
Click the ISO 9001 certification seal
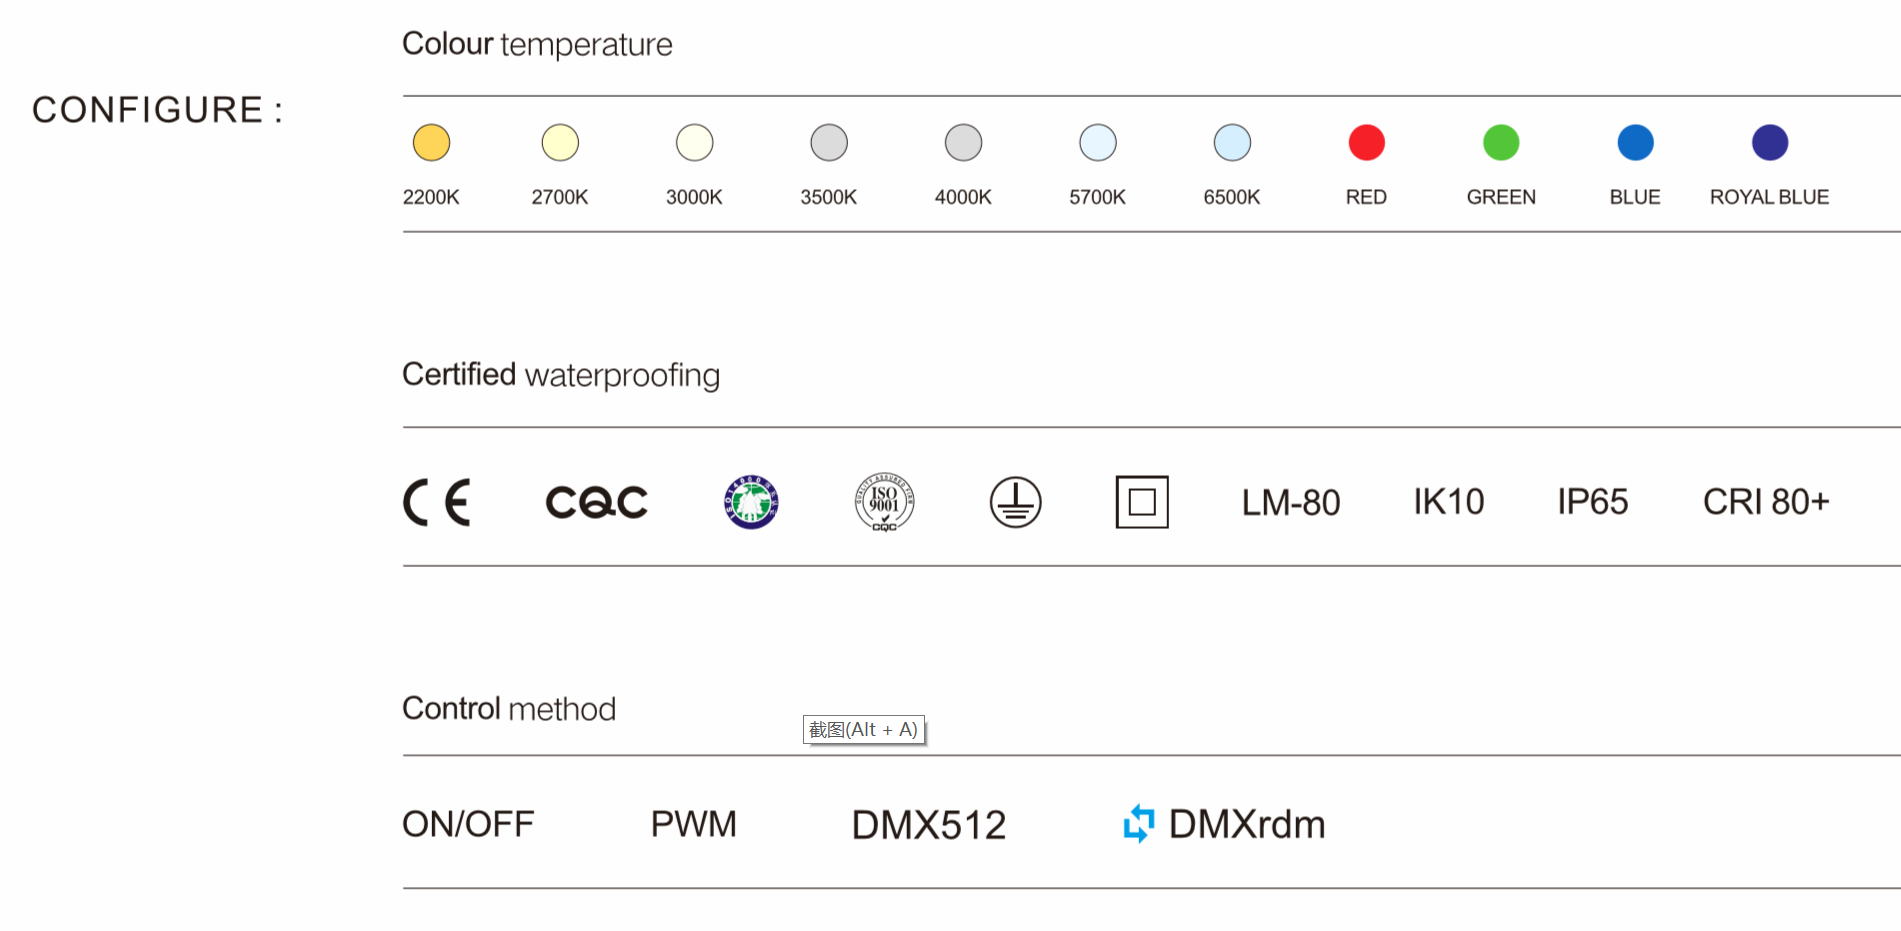click(884, 502)
